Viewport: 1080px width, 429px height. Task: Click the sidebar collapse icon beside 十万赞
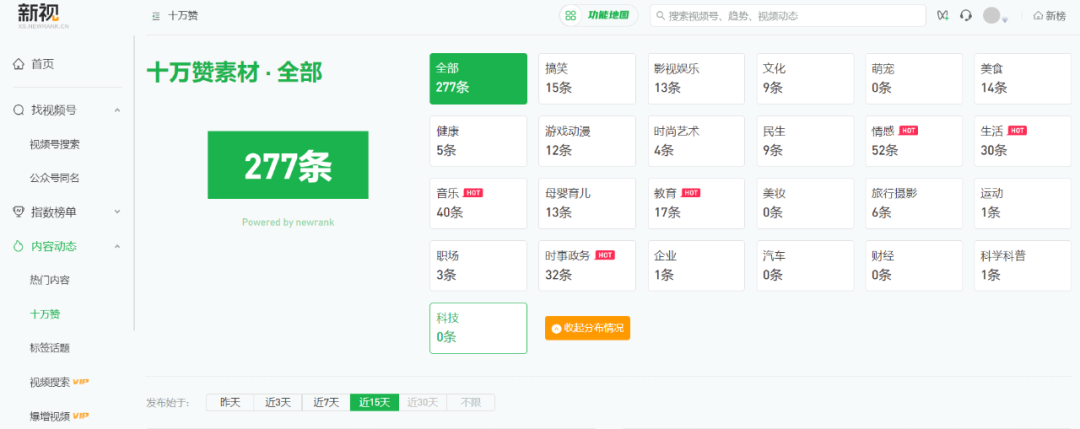(x=155, y=16)
